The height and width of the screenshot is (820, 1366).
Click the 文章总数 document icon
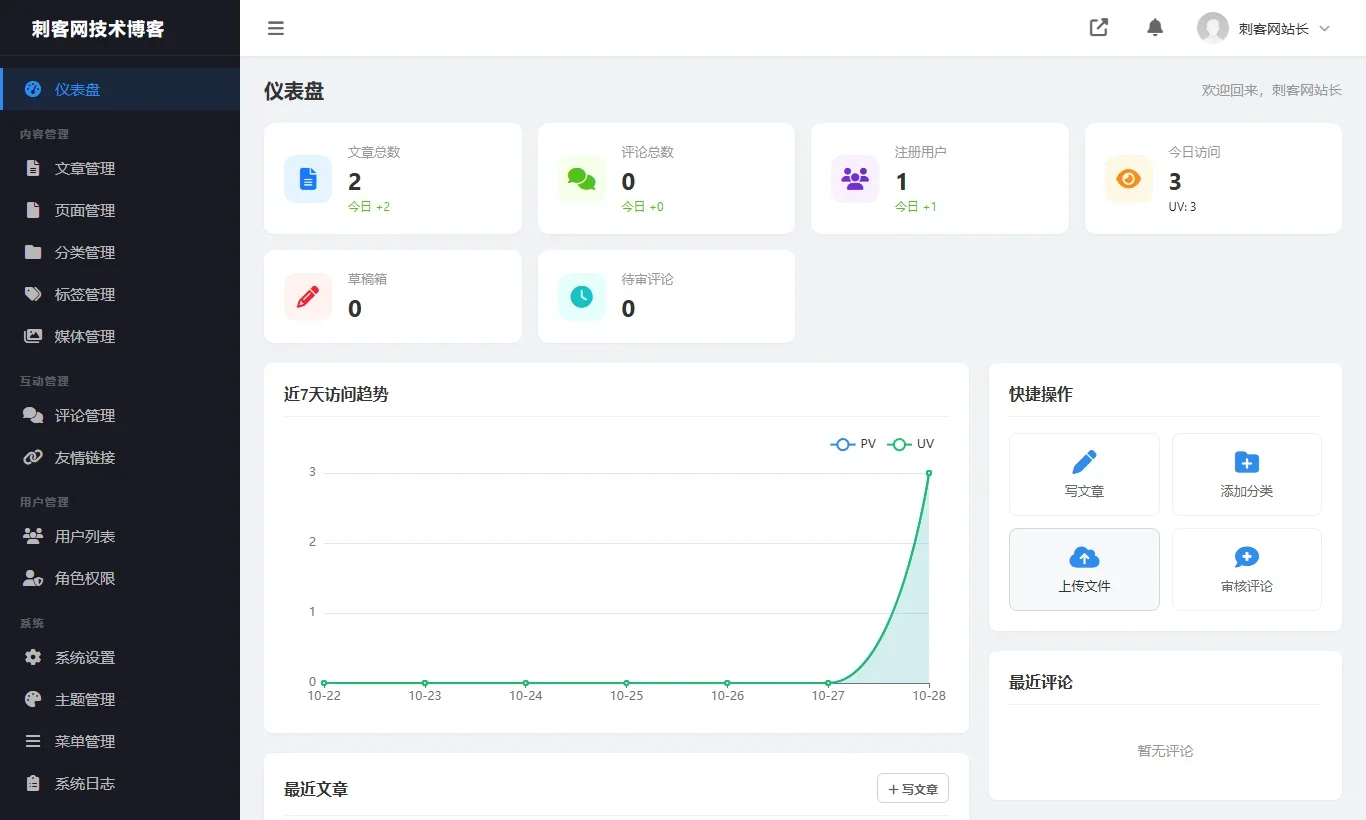[x=308, y=179]
